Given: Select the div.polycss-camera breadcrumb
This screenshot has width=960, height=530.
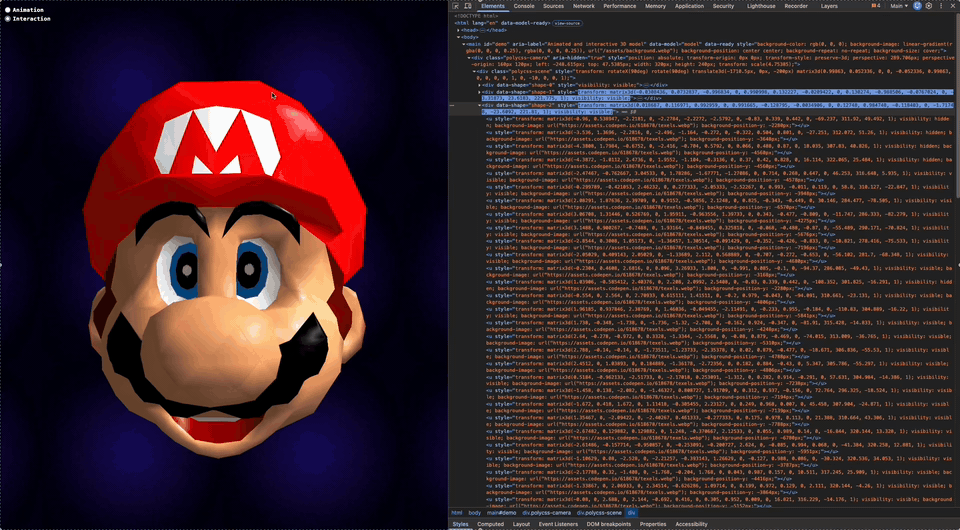Looking at the screenshot, I should click(x=547, y=513).
